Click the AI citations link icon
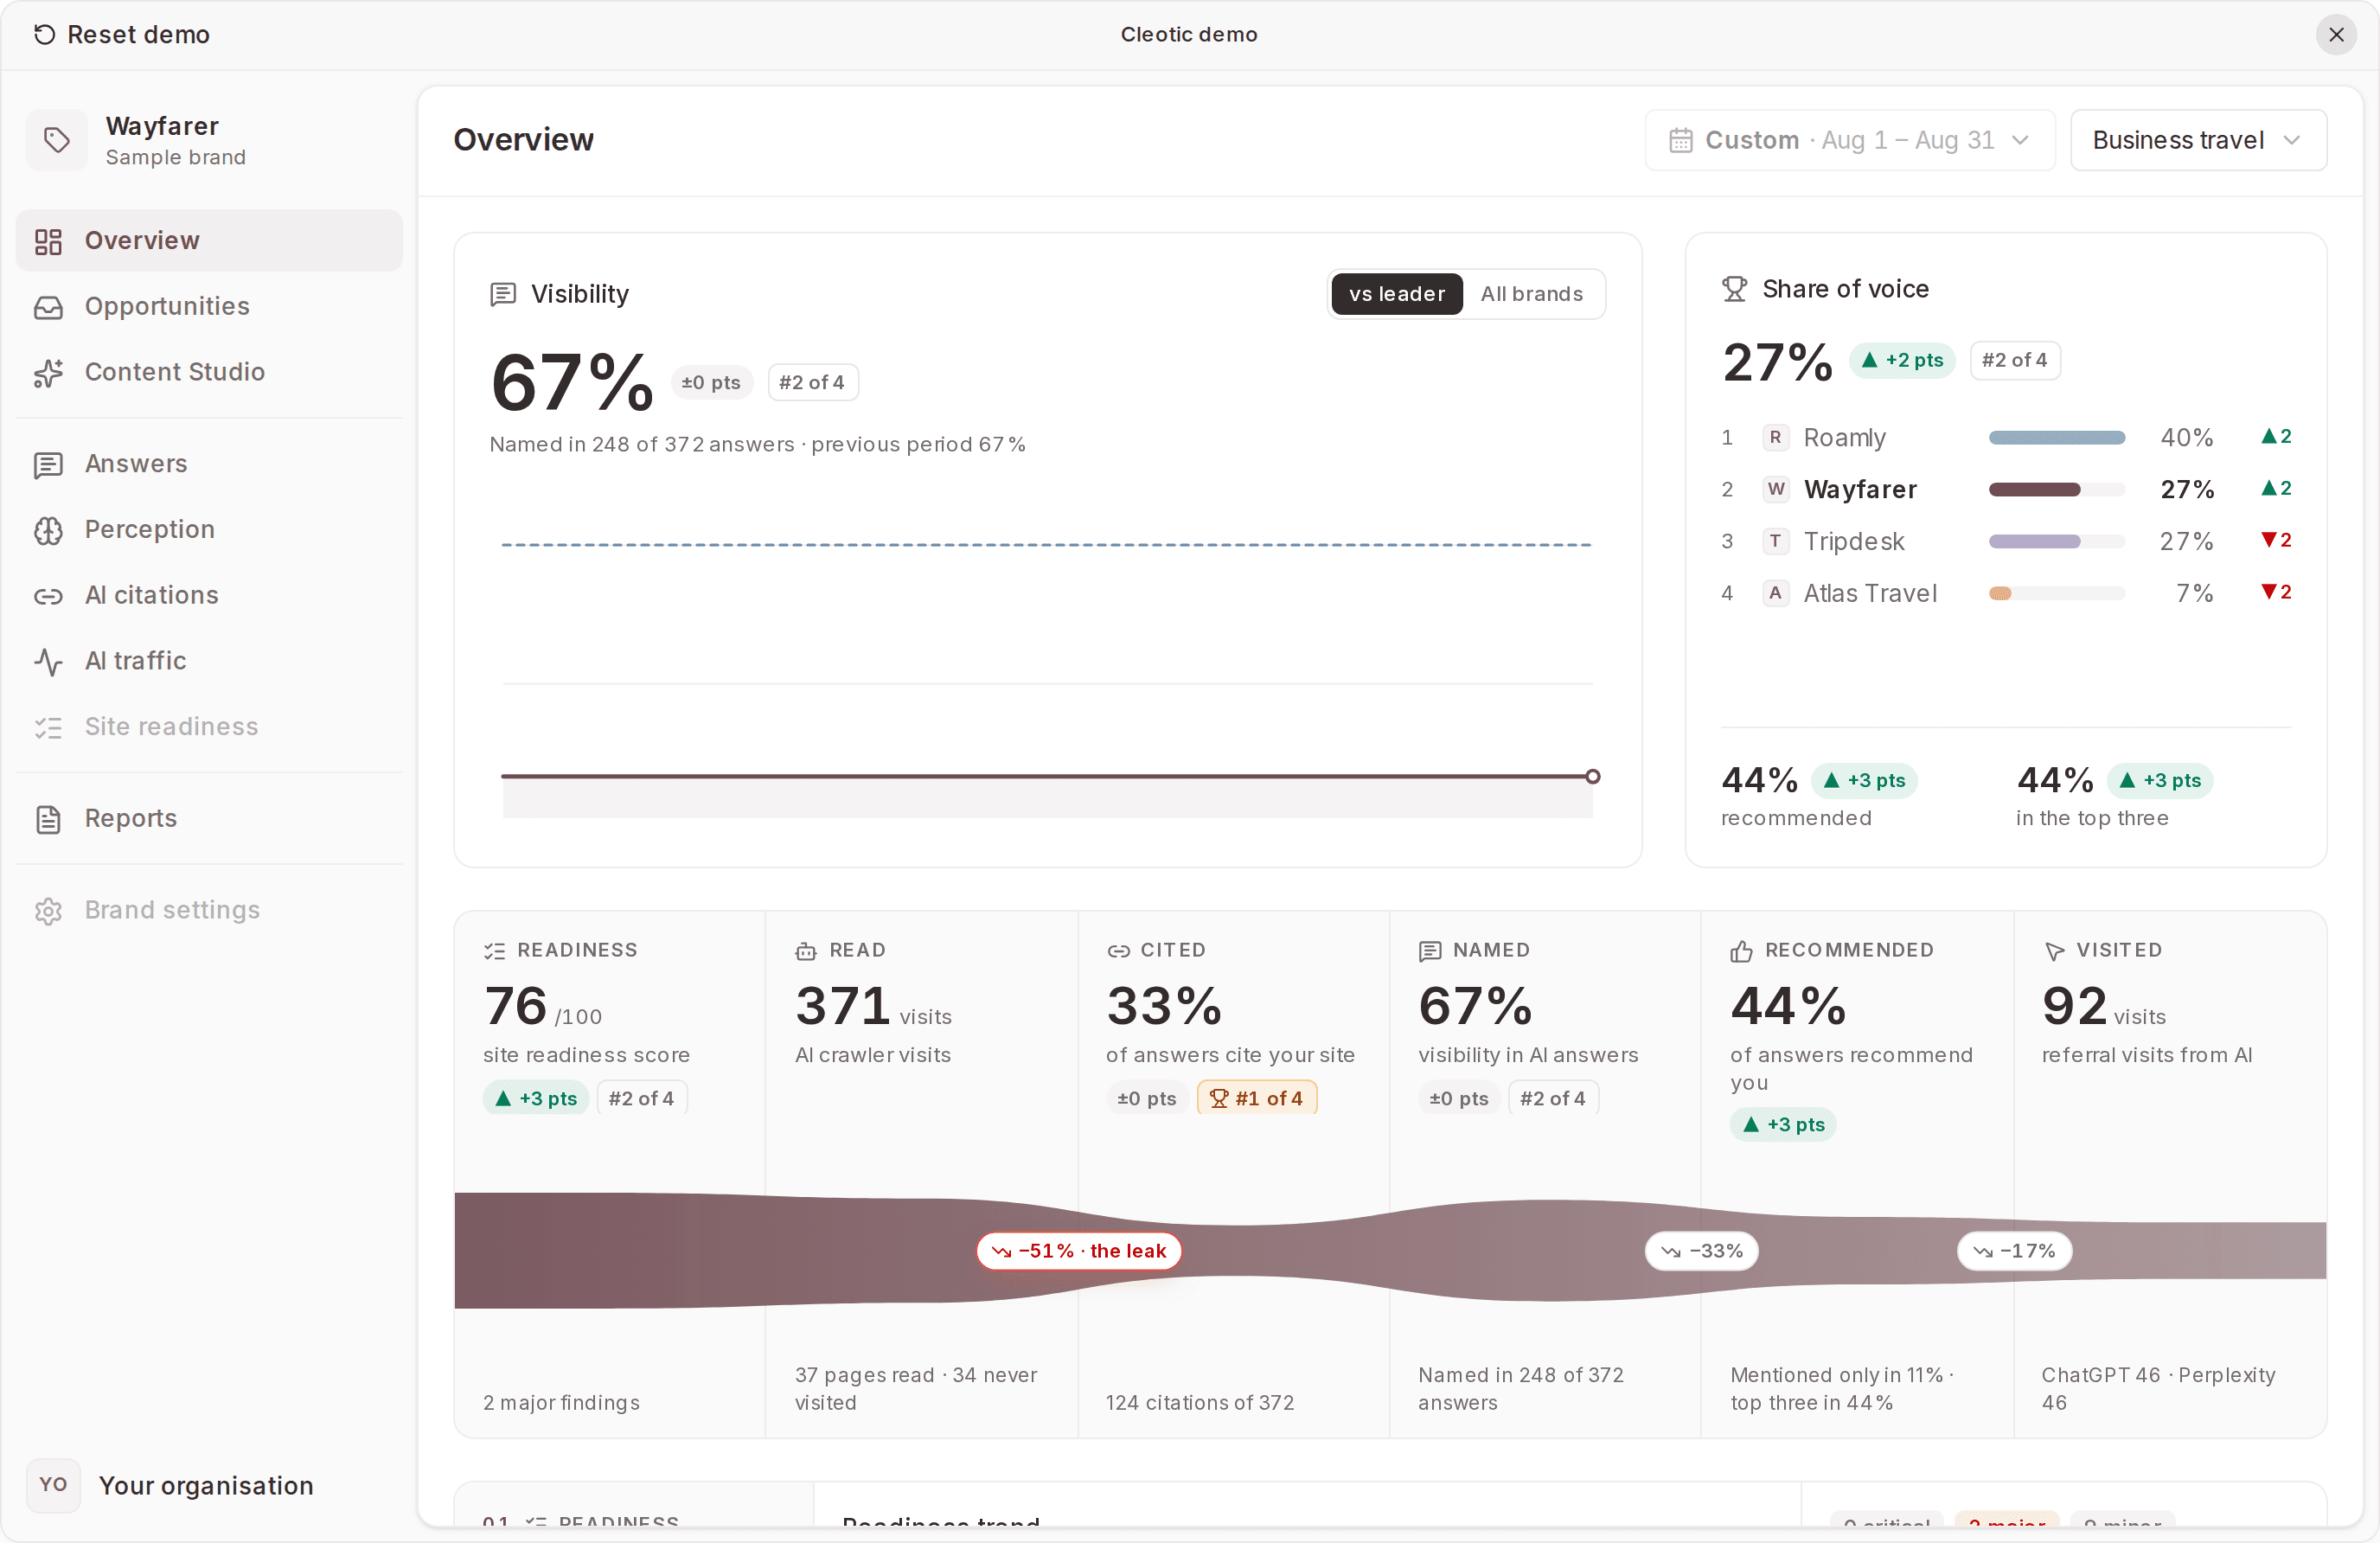The width and height of the screenshot is (2380, 1543). pos(48,597)
